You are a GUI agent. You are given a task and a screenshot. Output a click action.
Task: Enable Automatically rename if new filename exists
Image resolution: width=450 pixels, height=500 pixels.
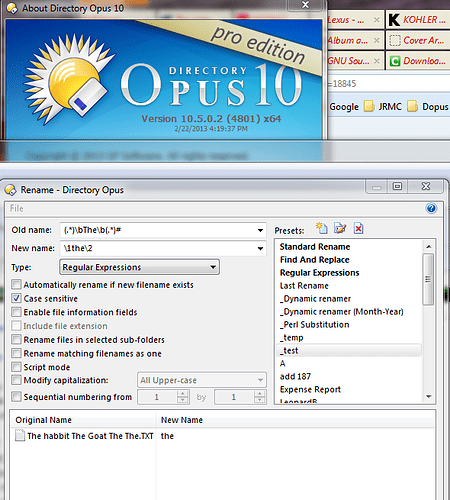tap(16, 285)
